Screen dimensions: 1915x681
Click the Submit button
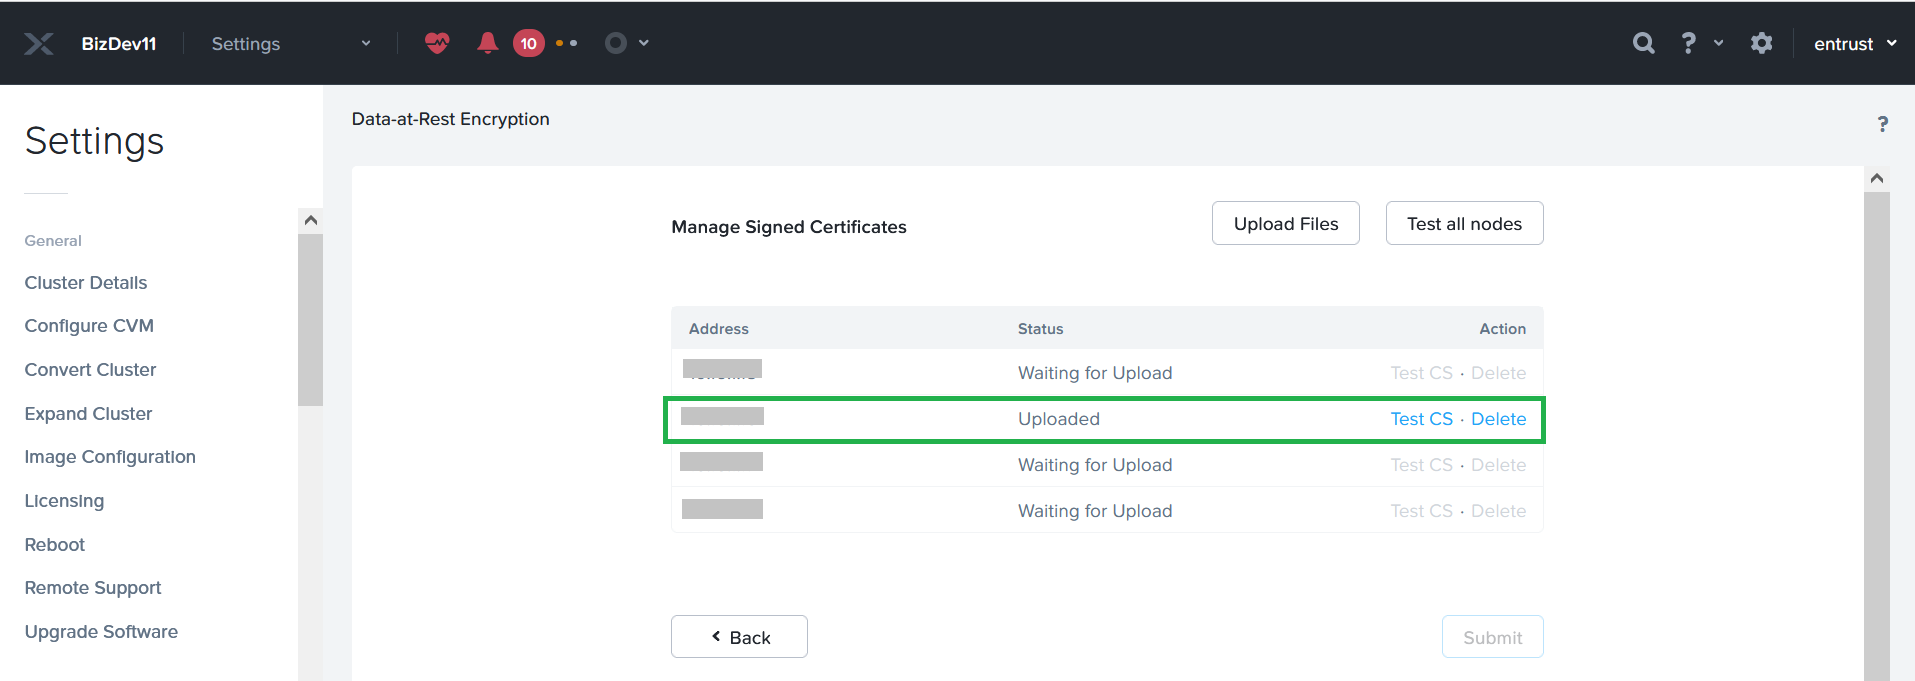coord(1492,637)
